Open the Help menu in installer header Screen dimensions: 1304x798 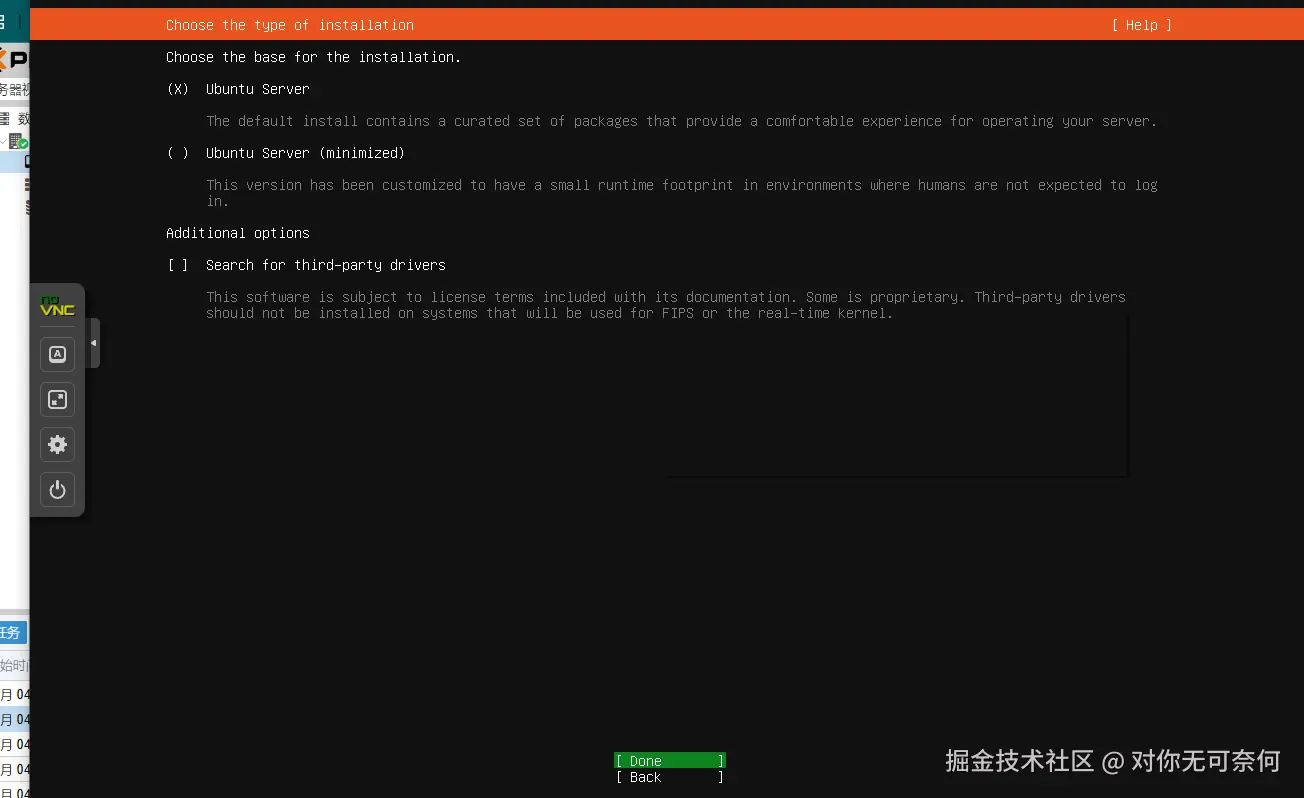(x=1141, y=25)
